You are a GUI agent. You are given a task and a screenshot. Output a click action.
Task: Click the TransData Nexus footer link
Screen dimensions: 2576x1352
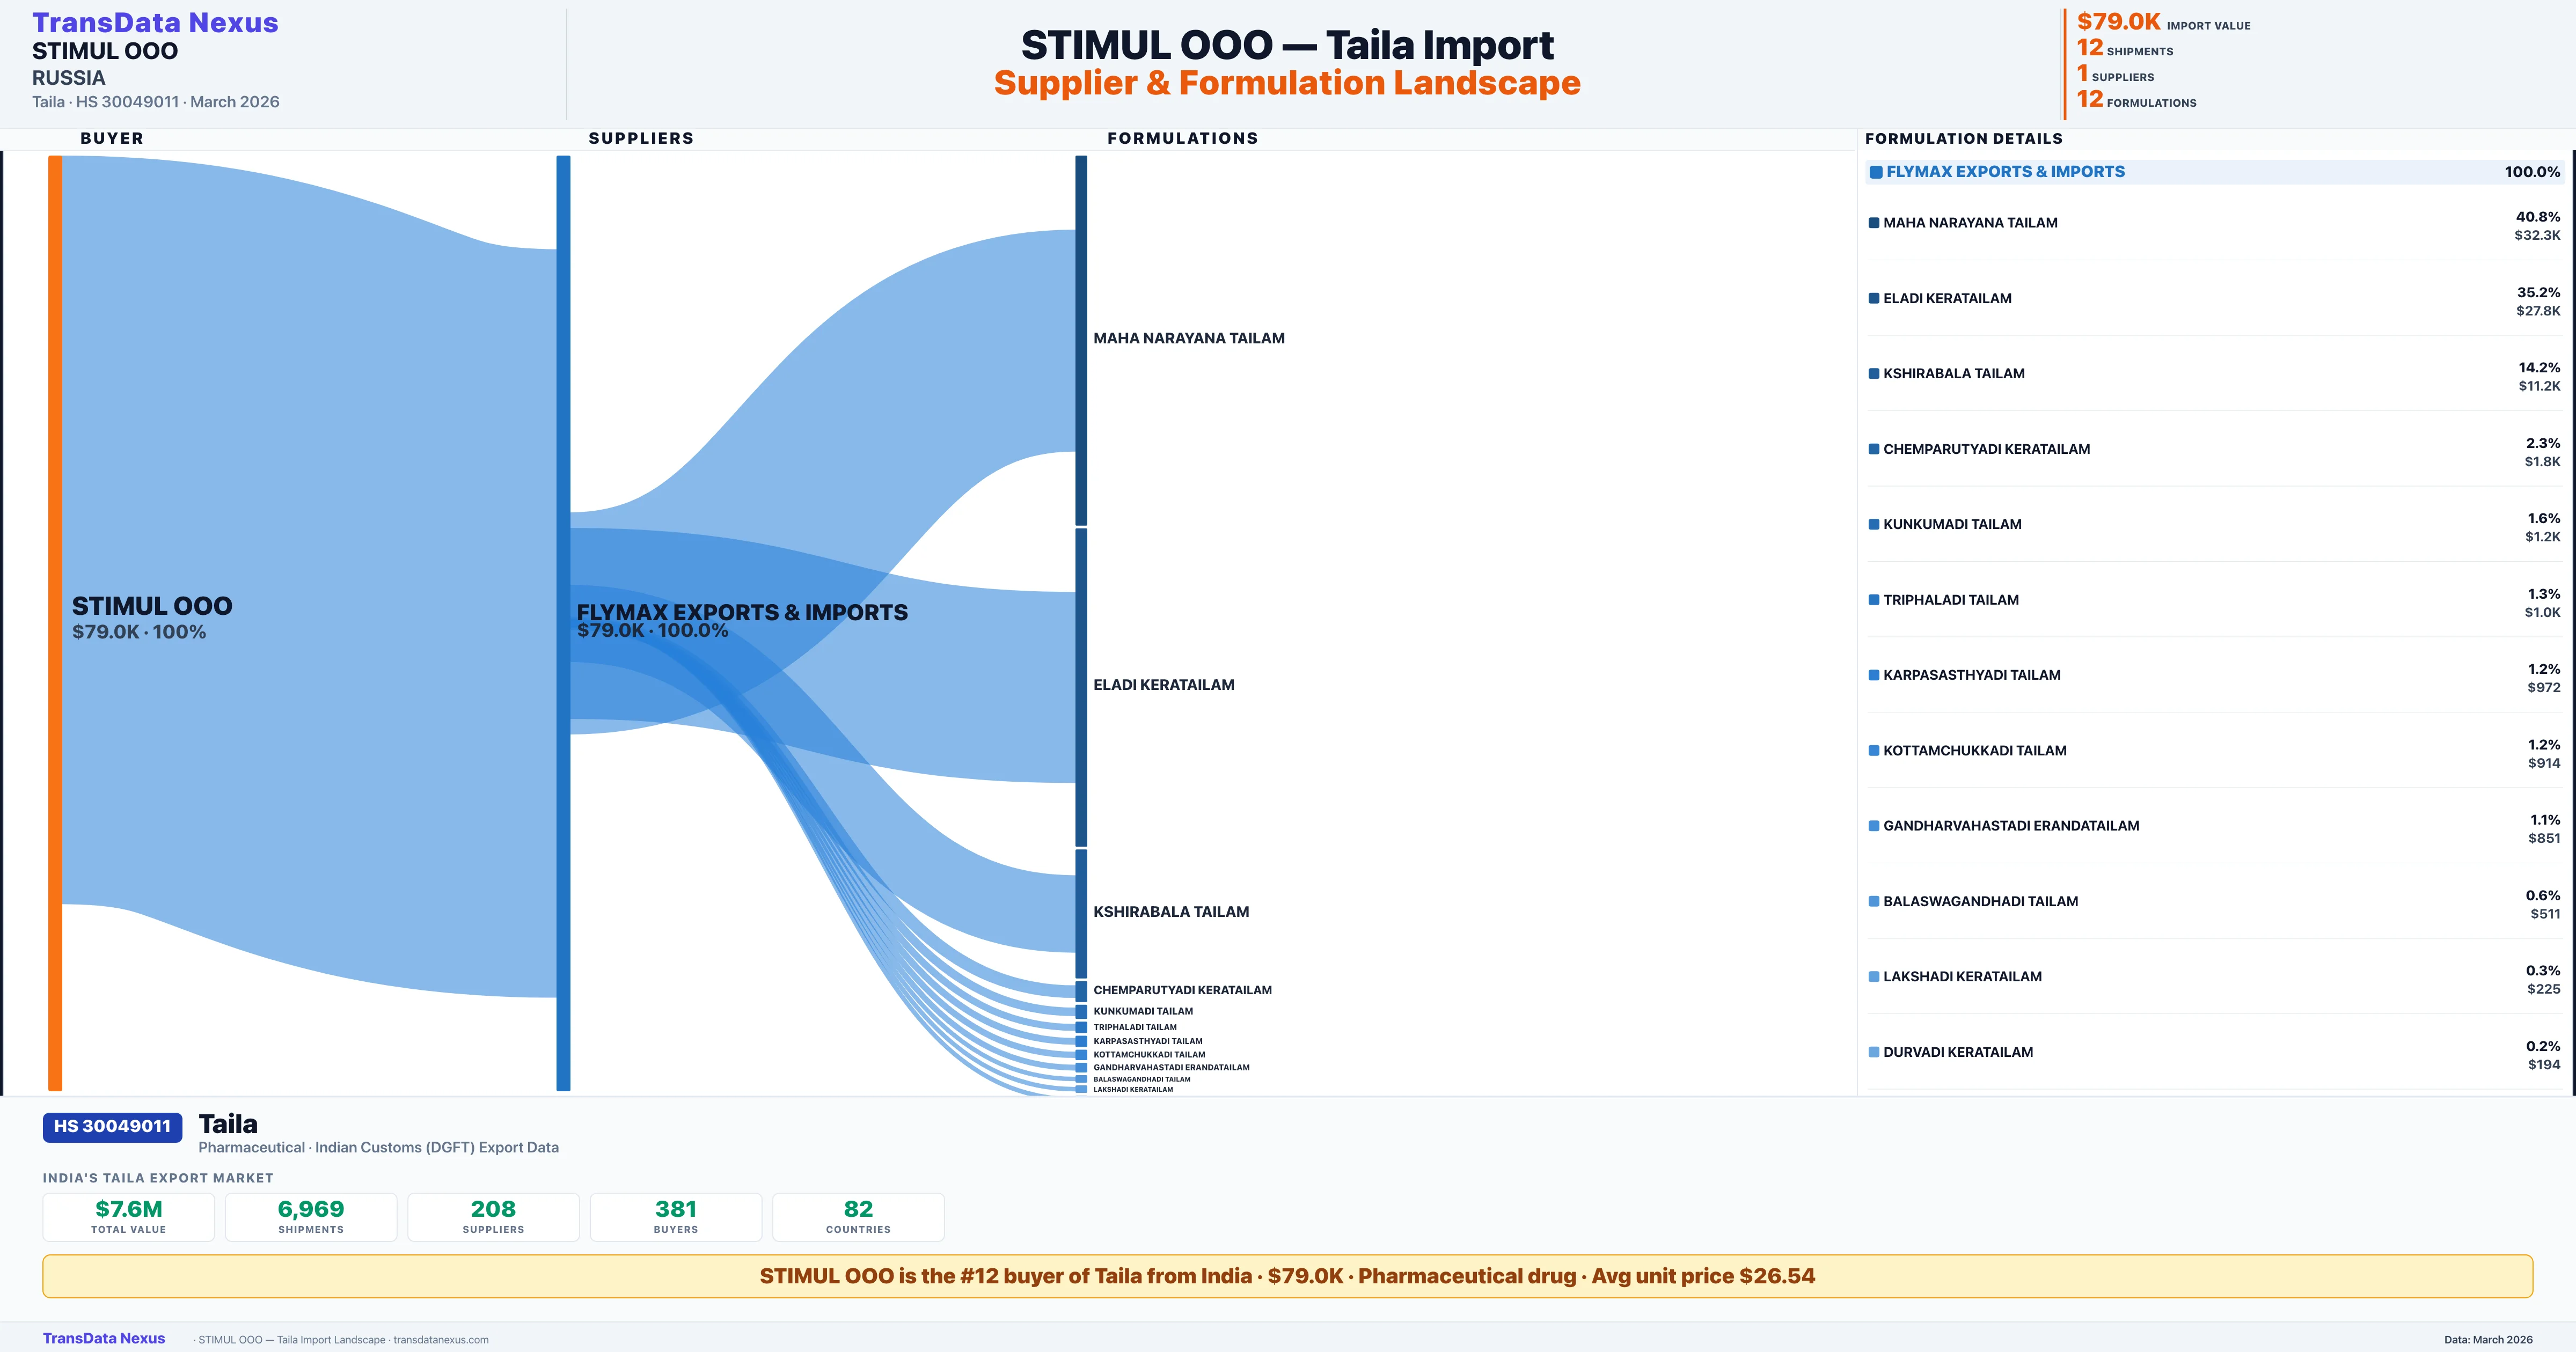(x=104, y=1338)
